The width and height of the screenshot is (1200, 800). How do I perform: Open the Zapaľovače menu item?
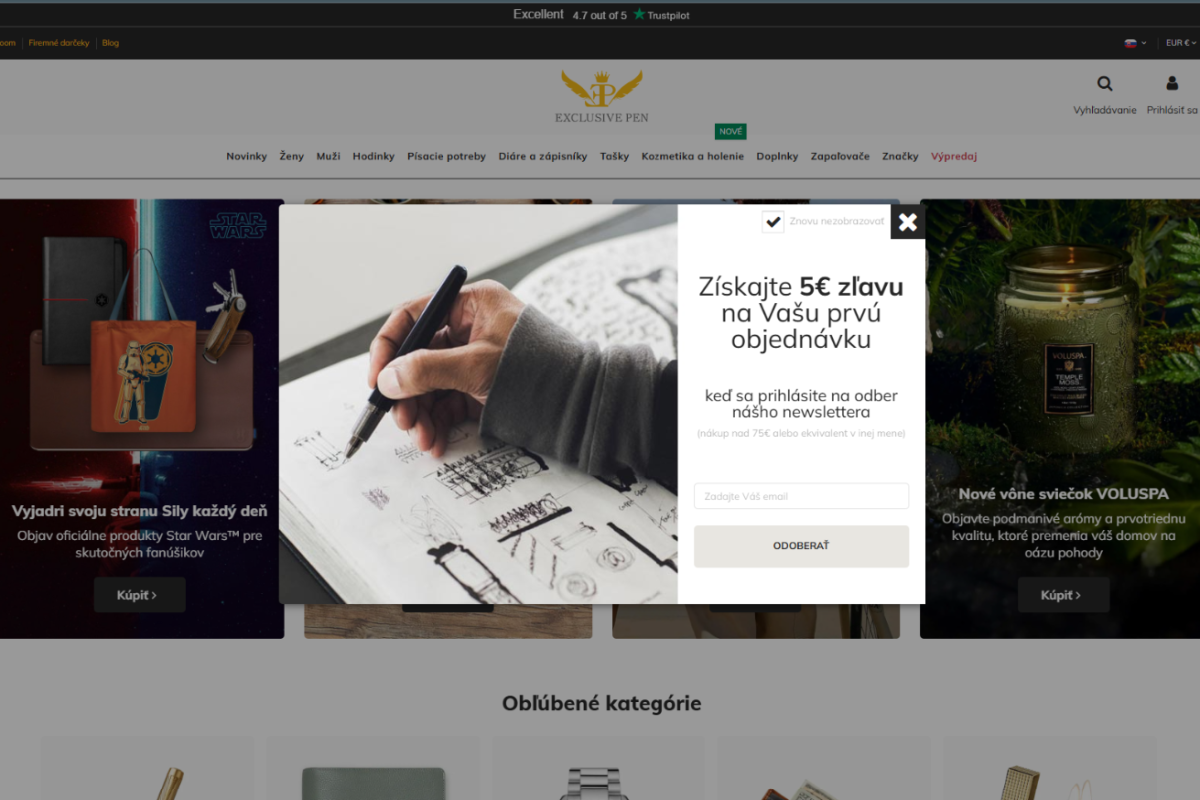[840, 156]
